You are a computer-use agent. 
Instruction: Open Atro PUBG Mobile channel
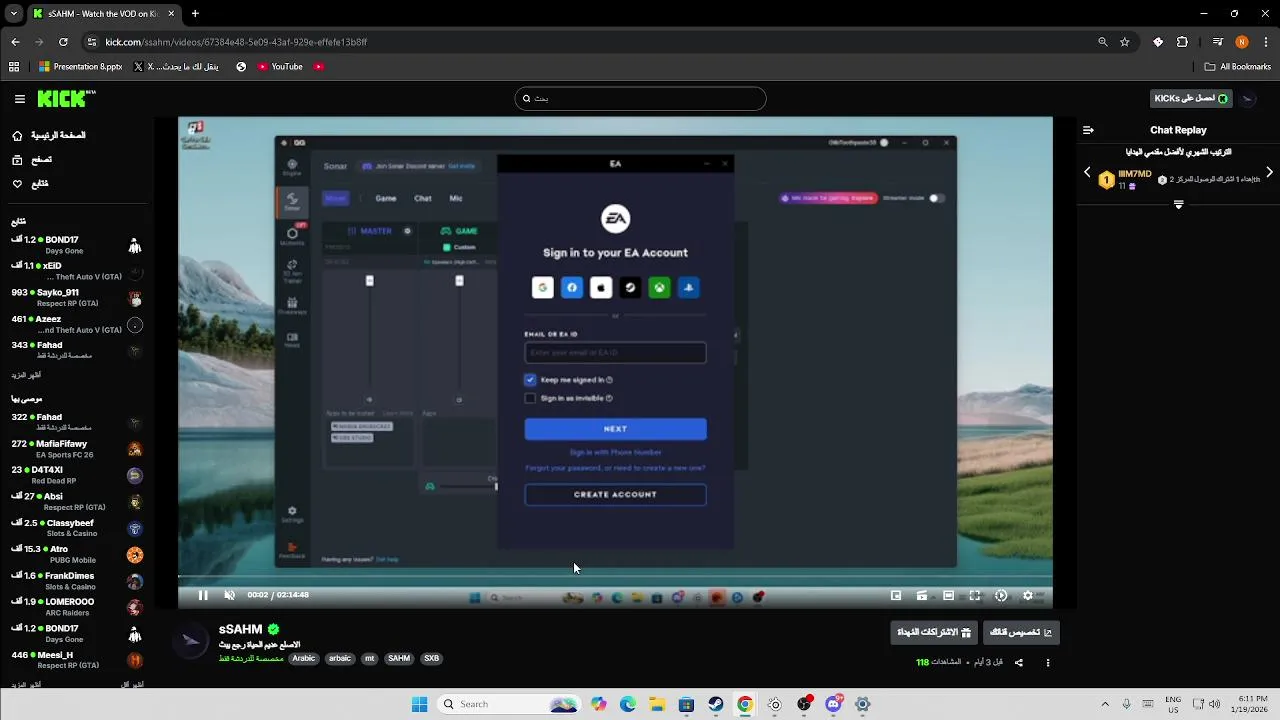point(76,554)
